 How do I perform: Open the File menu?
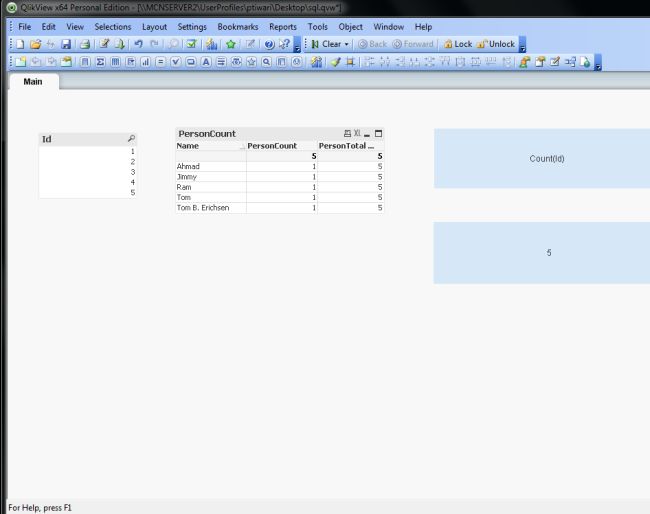tap(24, 27)
